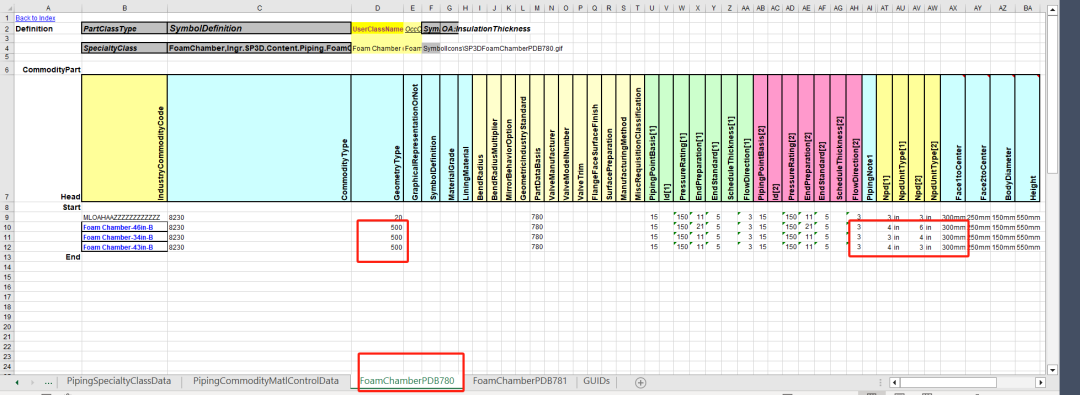Screen dimensions: 1080x395
Task: Open the PipingCommodityMatlControlData sheet tab
Action: (x=266, y=381)
